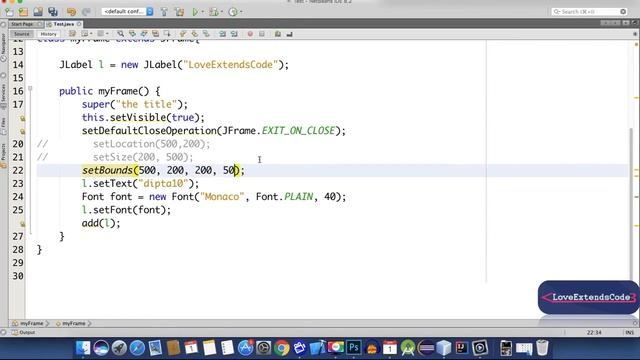The width and height of the screenshot is (640, 360).
Task: Click the Find Selection magnifier icon
Action: (x=120, y=34)
